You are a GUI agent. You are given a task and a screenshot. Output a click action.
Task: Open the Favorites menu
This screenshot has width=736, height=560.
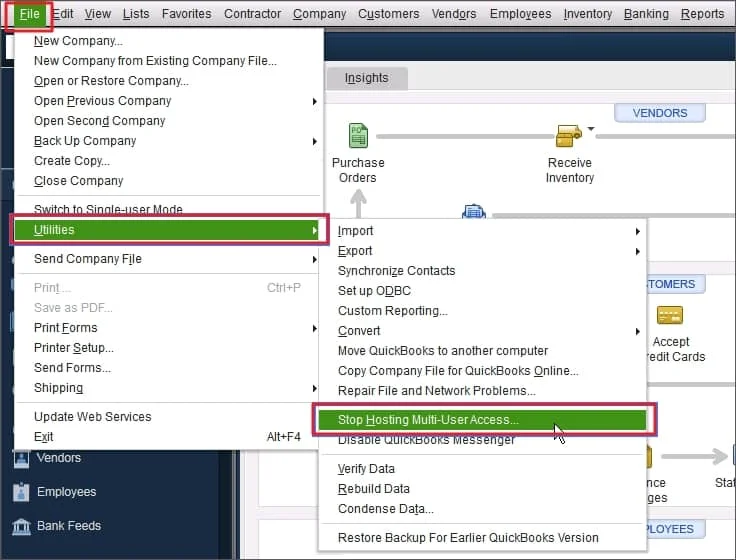186,14
